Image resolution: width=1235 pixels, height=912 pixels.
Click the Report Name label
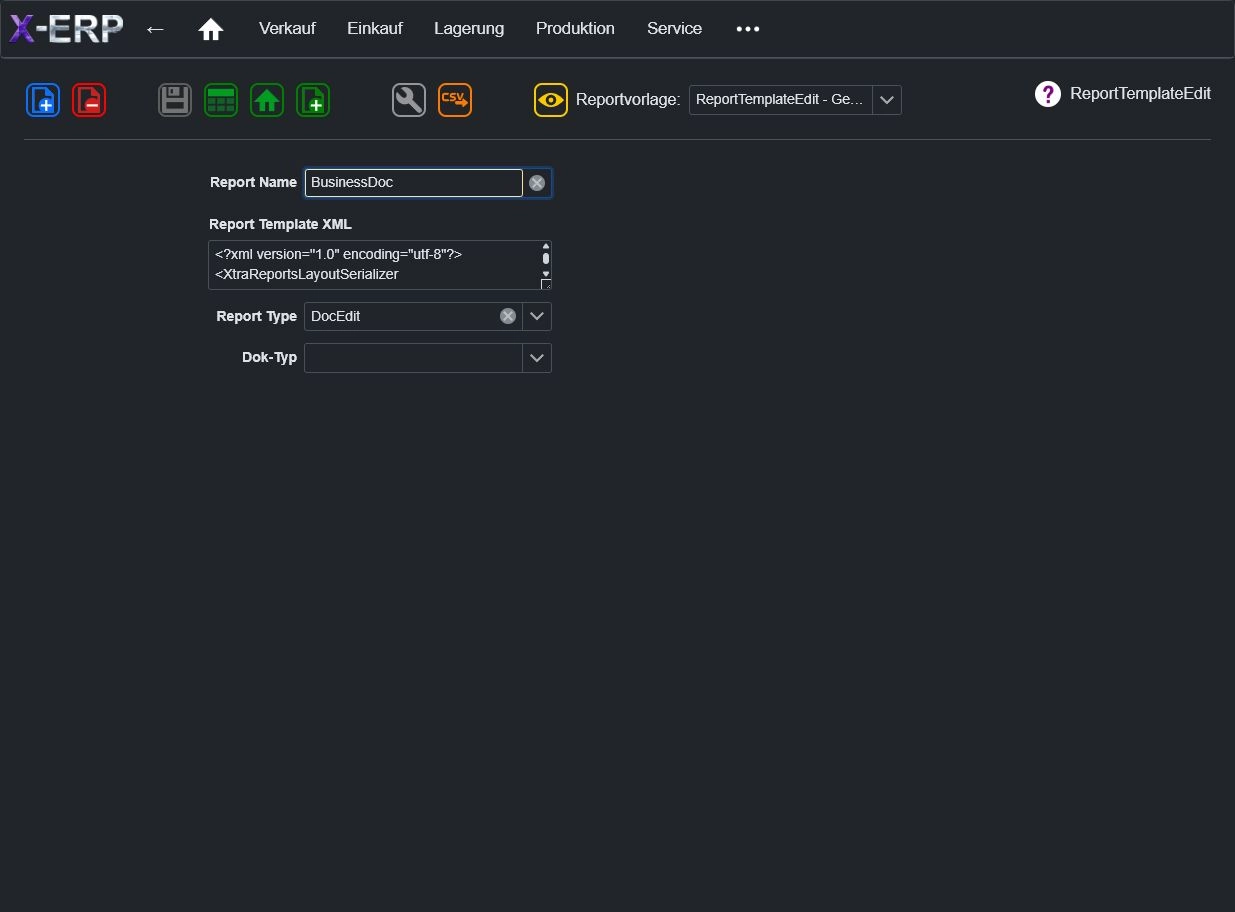pos(253,182)
